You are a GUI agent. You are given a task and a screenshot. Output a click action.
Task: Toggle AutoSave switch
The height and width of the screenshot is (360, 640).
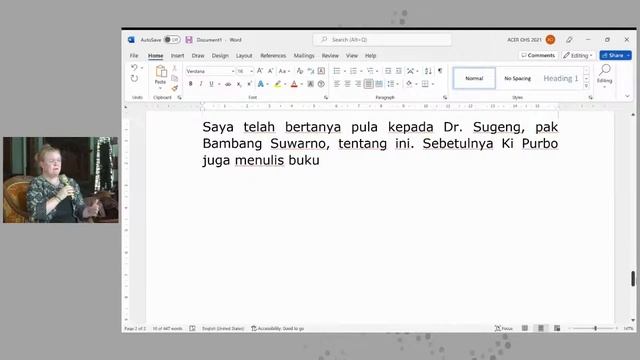tap(172, 40)
